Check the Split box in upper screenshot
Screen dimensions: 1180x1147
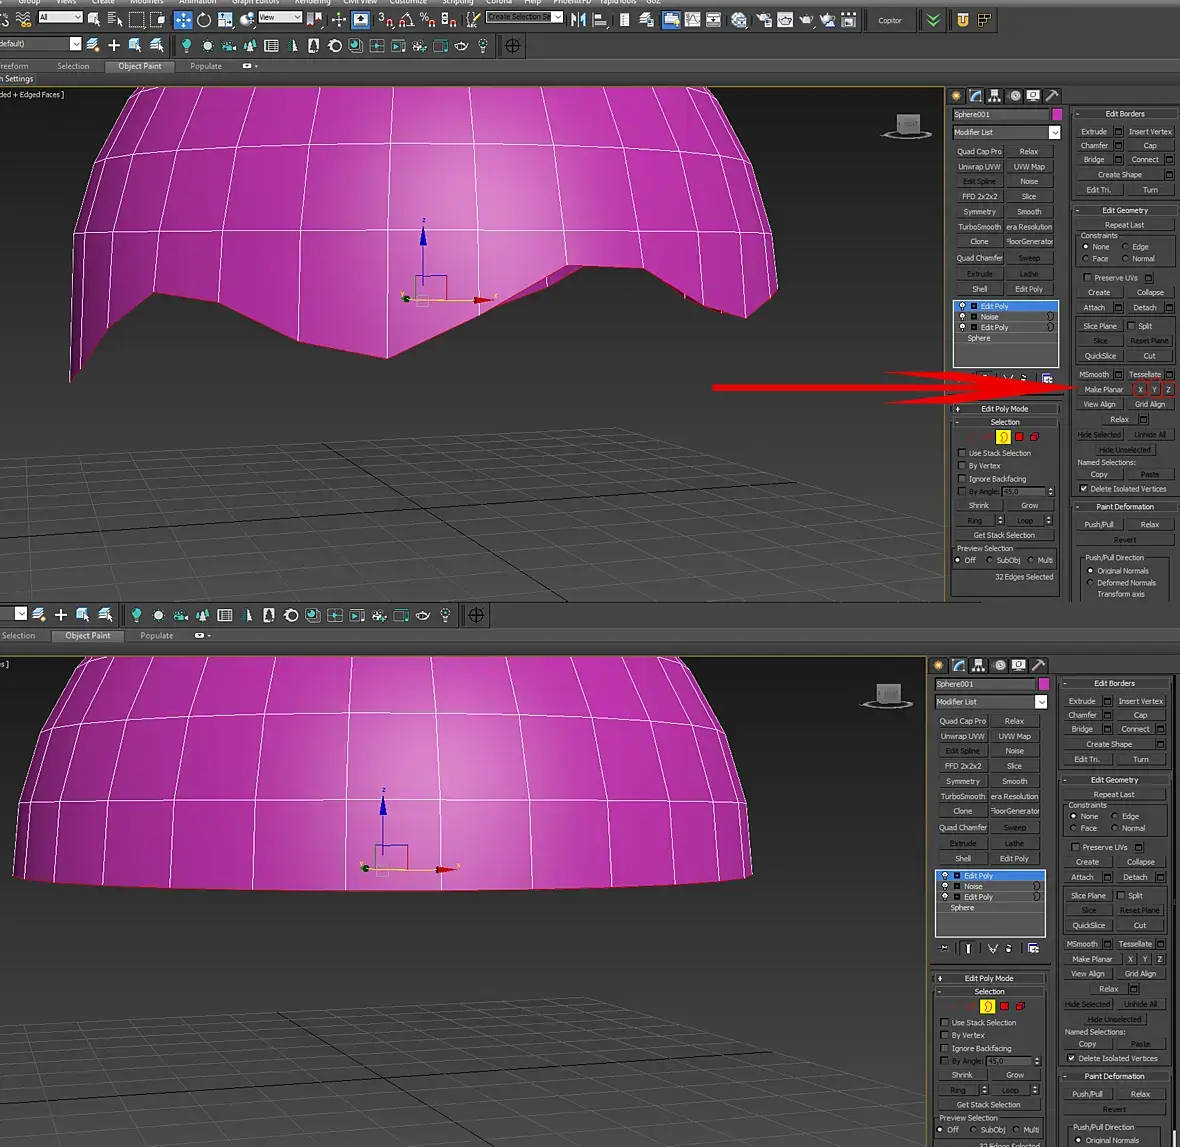tap(1131, 326)
